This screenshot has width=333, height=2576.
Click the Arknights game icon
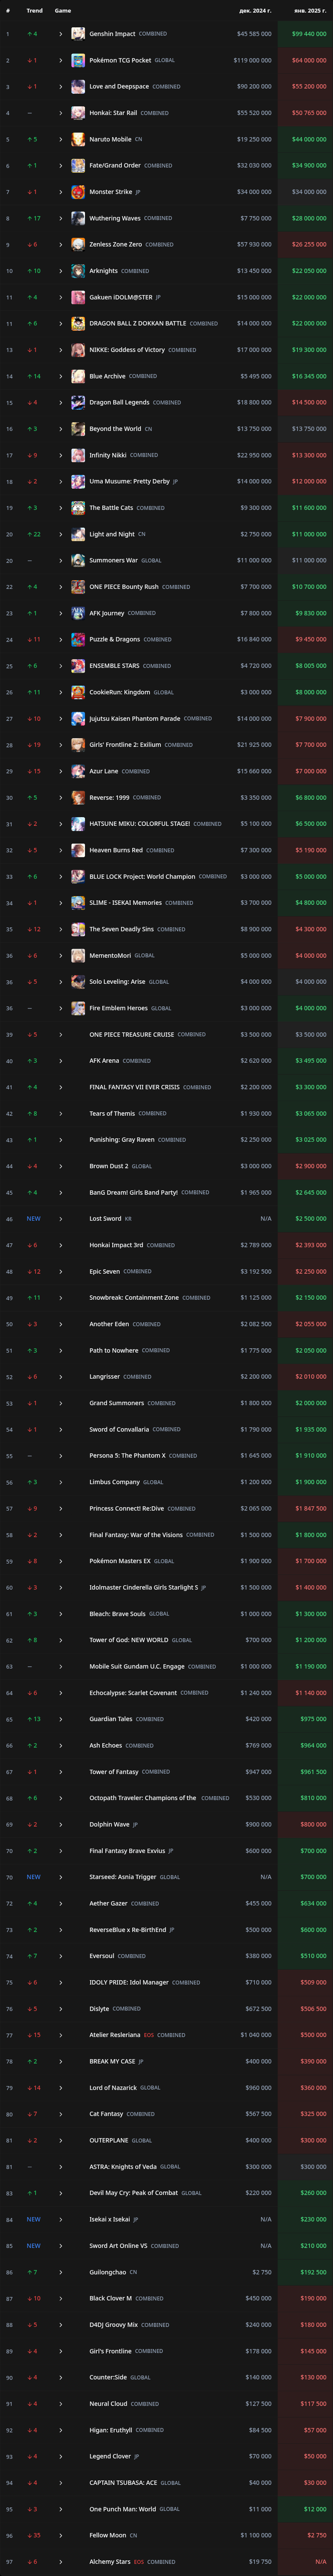(x=78, y=271)
